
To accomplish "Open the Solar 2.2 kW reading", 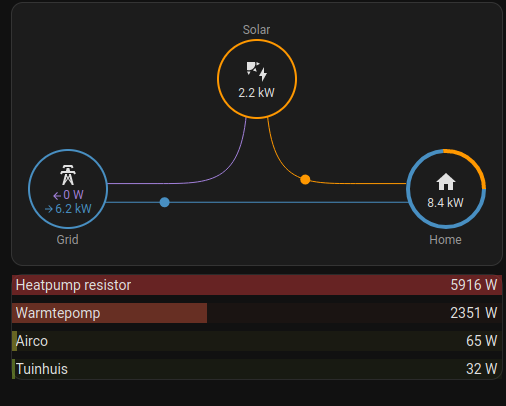I will [x=256, y=93].
